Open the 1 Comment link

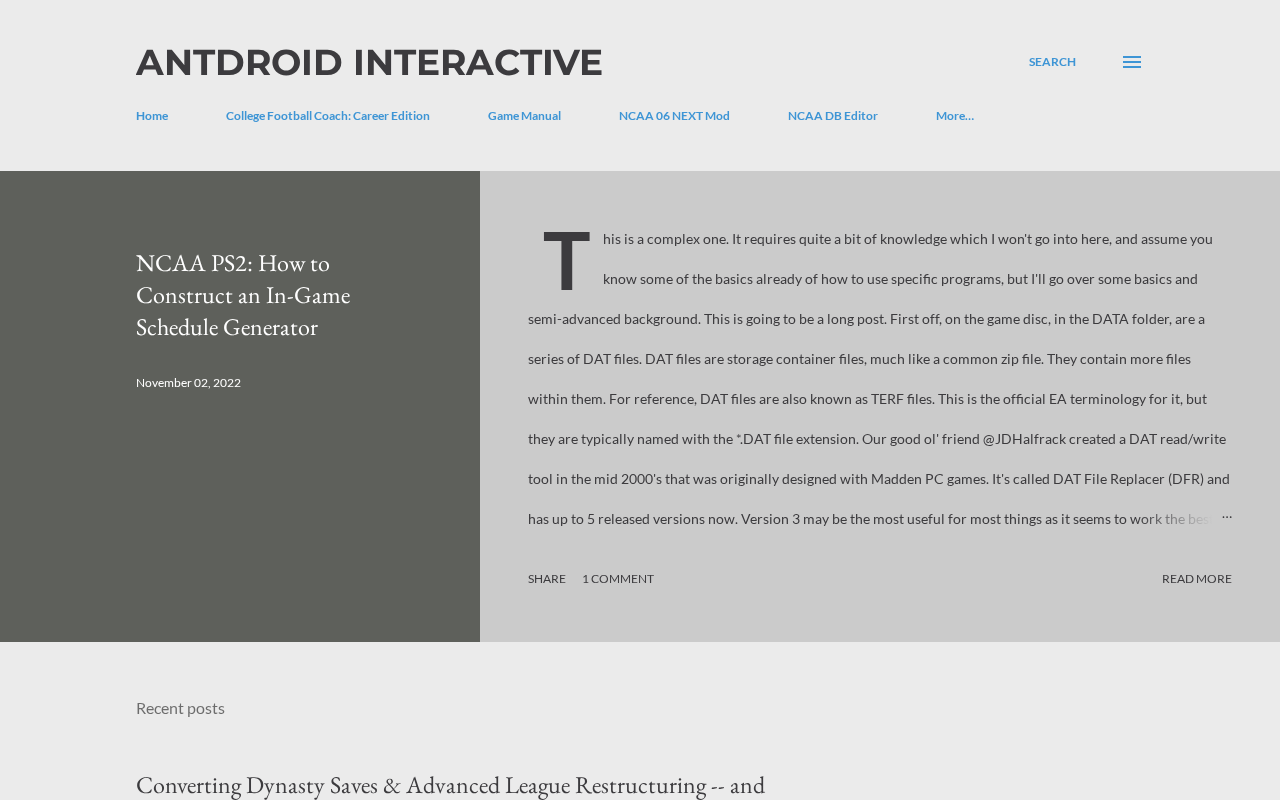[618, 579]
